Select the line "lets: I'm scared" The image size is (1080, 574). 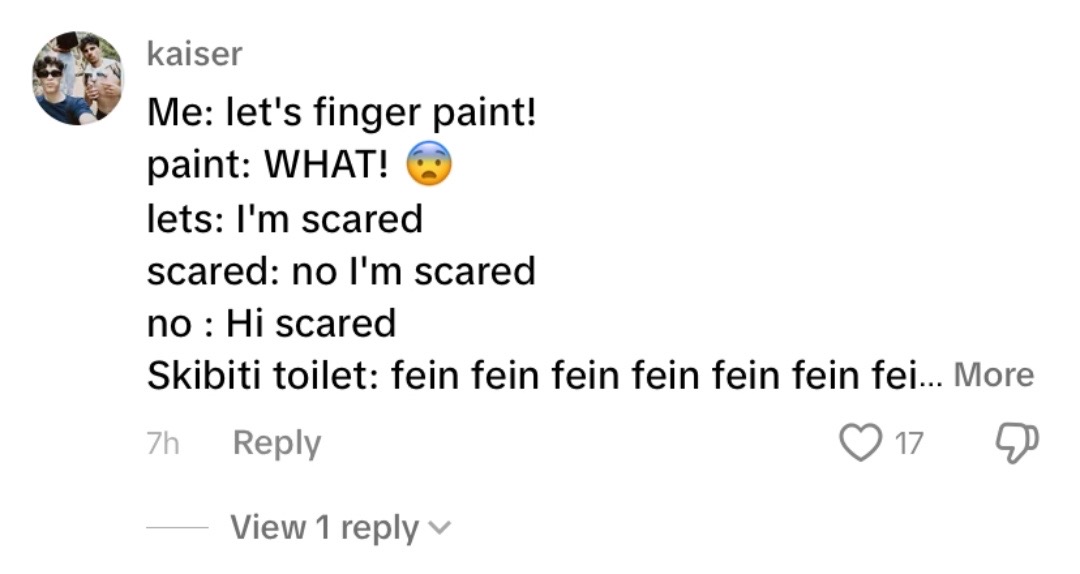pyautogui.click(x=284, y=219)
